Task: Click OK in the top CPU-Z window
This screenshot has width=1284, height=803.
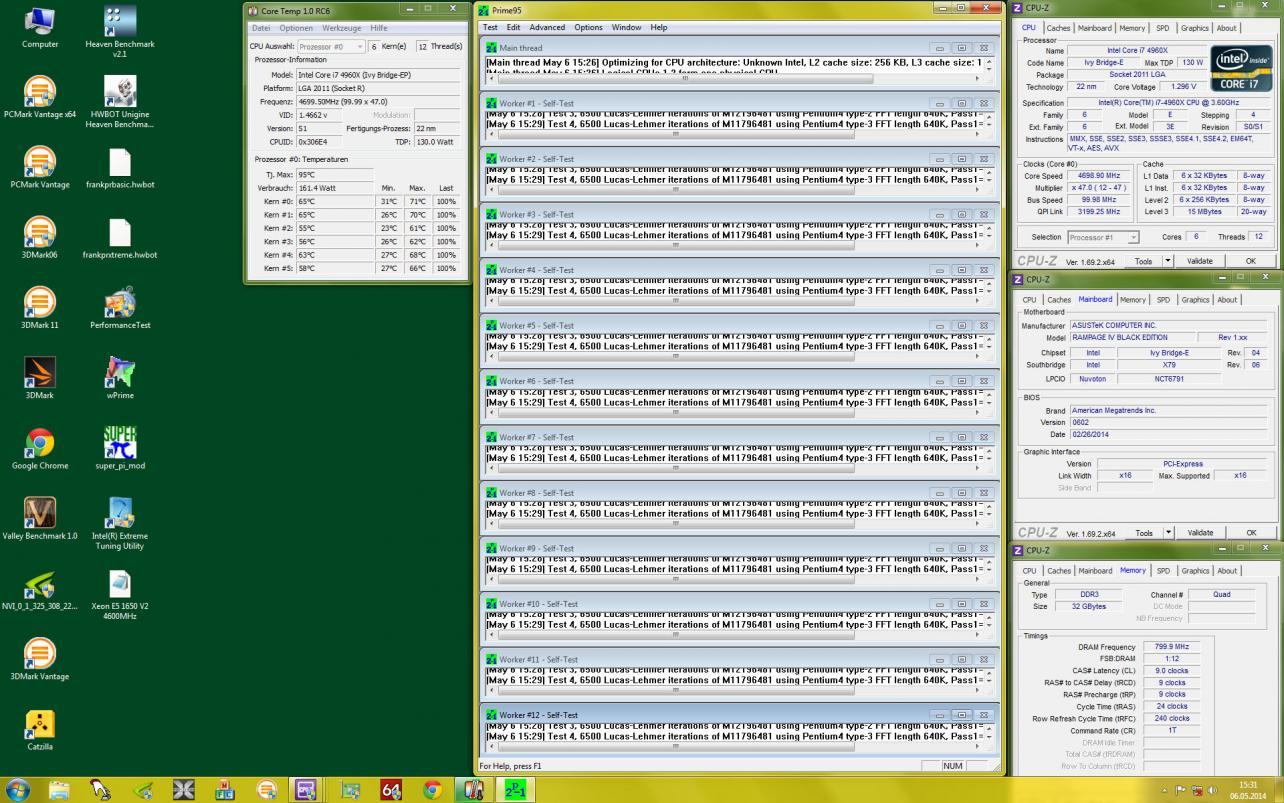Action: click(x=1251, y=261)
